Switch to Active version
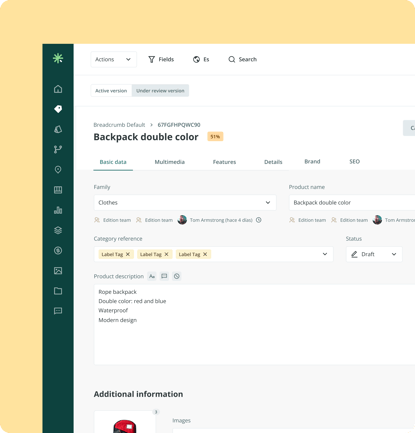Viewport: 415px width, 433px height. pyautogui.click(x=111, y=91)
